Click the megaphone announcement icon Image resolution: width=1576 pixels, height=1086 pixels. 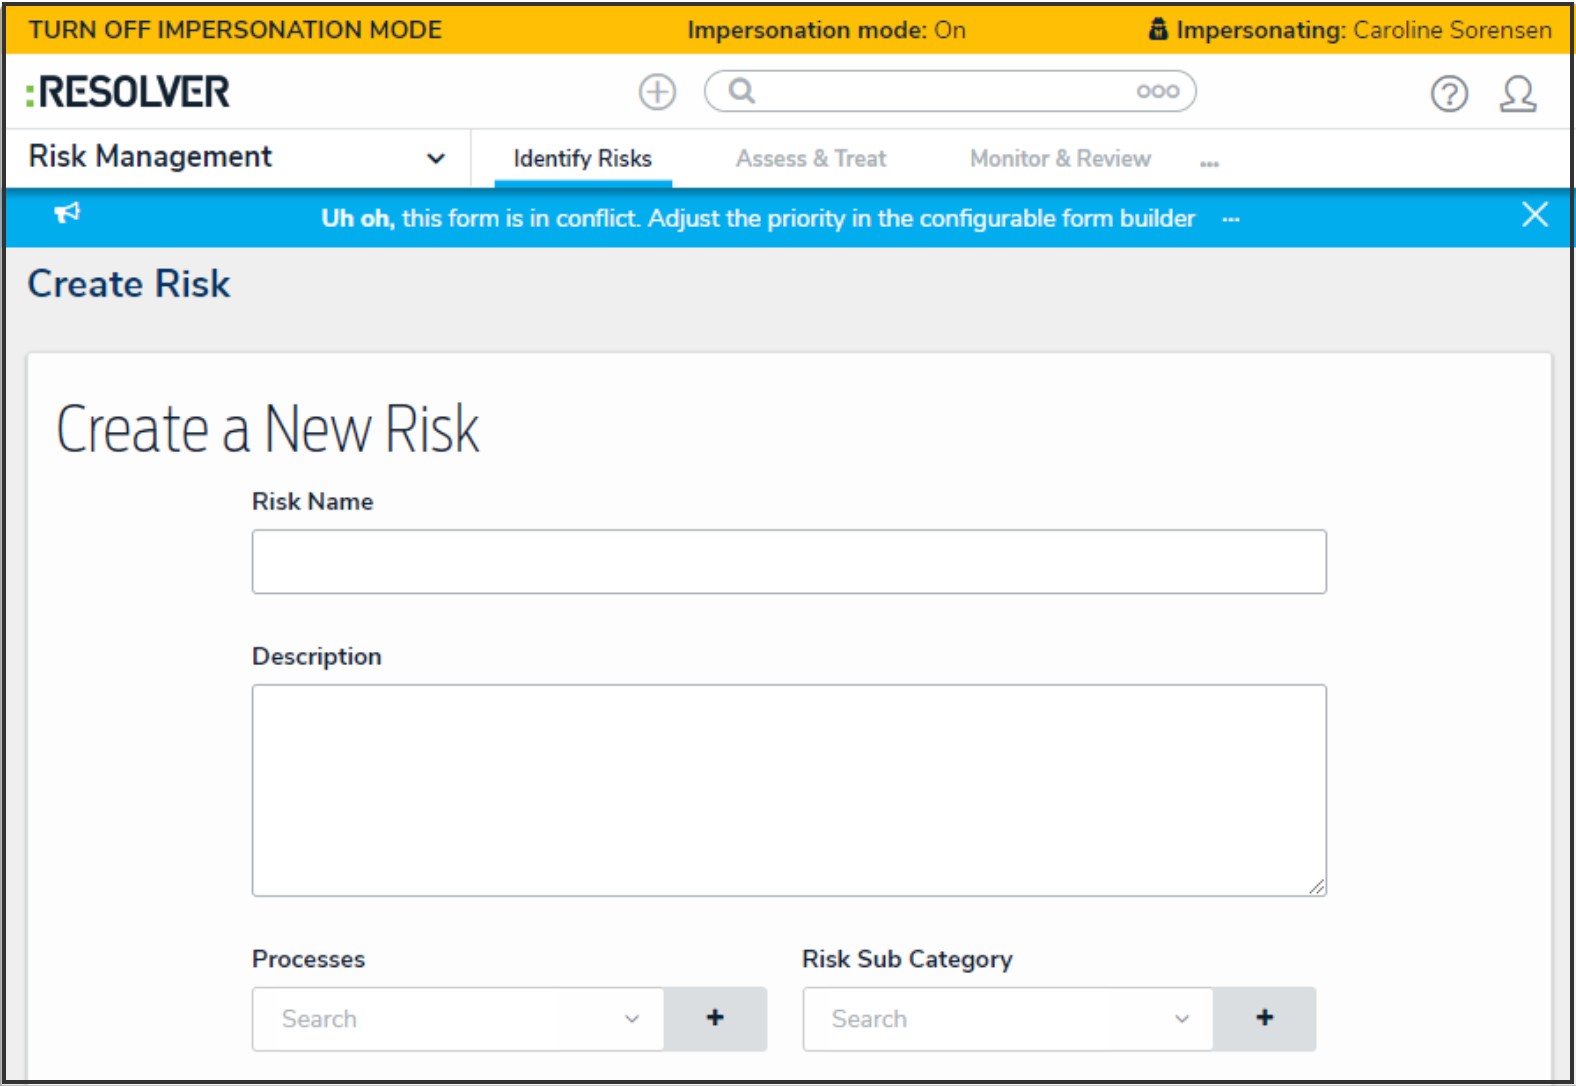point(67,213)
